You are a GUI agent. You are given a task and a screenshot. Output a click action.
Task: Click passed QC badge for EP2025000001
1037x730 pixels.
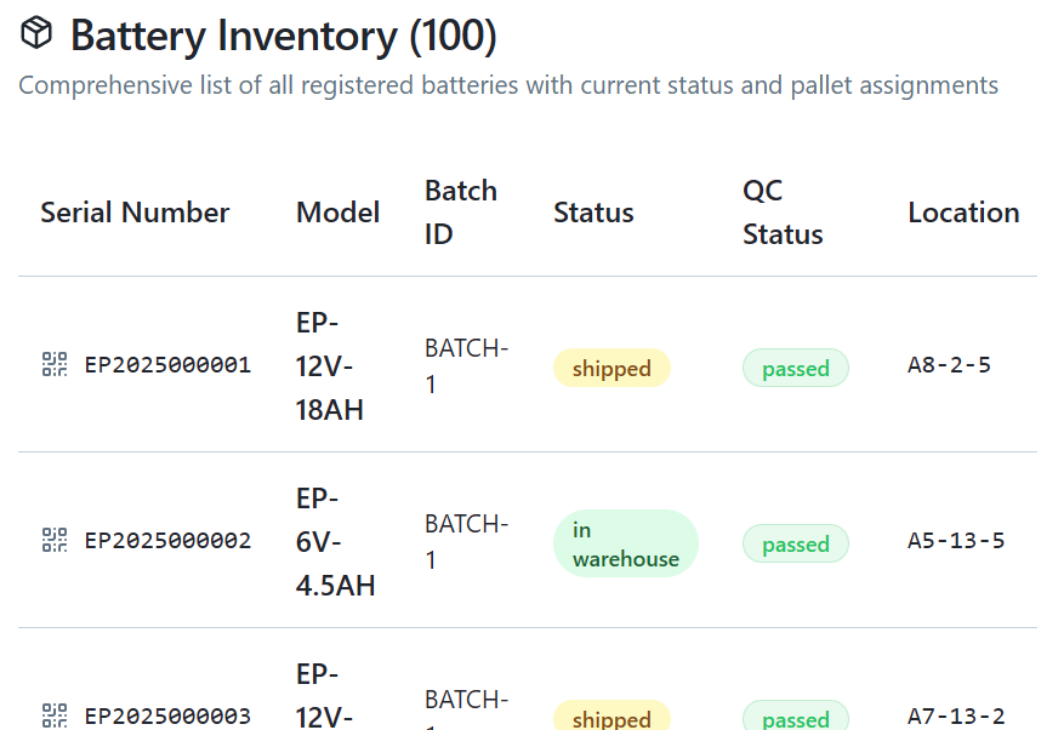click(x=795, y=368)
